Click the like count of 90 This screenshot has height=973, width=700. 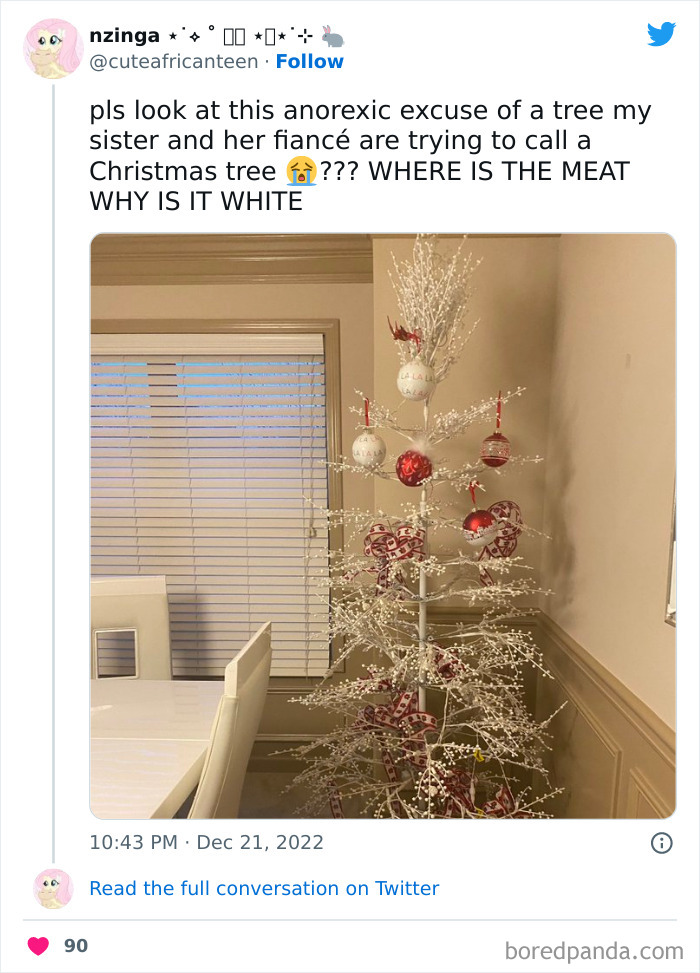[x=76, y=945]
